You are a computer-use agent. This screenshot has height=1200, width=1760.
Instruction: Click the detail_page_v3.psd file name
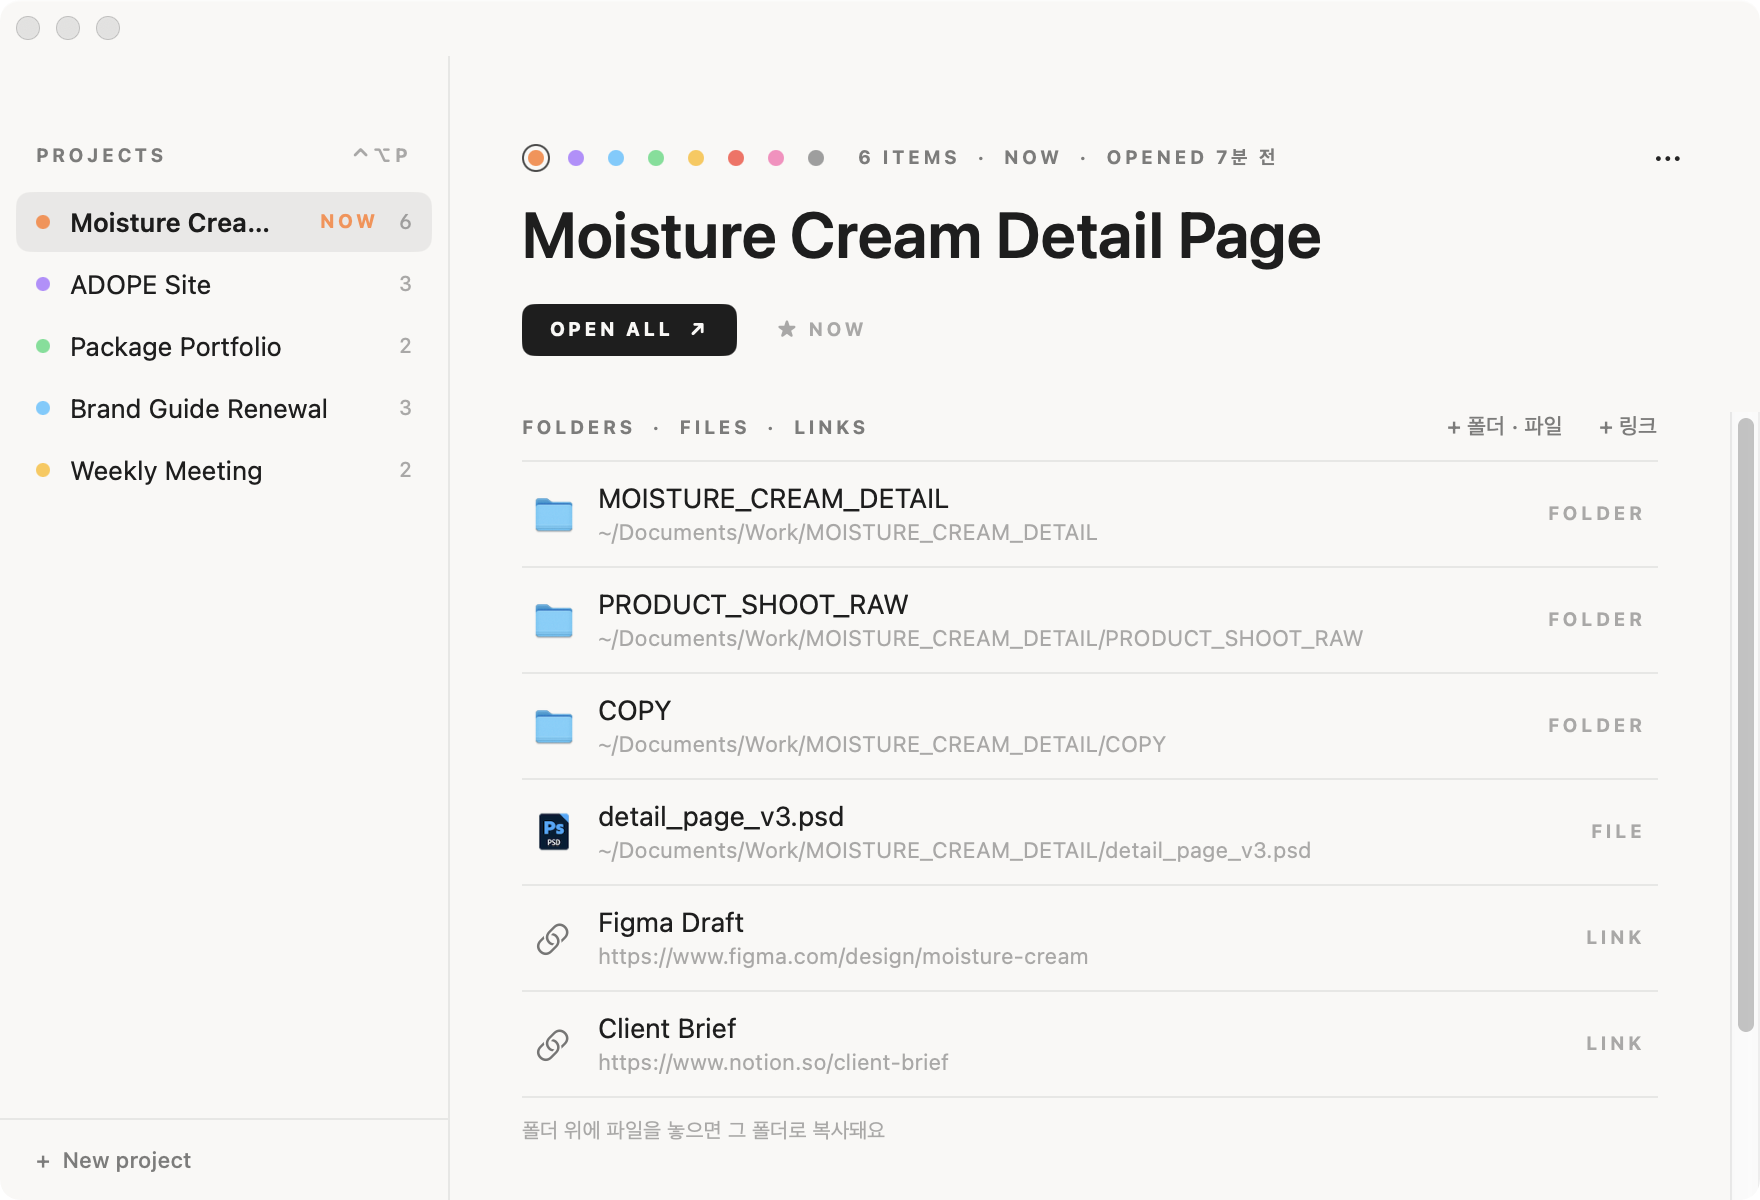[x=721, y=817]
